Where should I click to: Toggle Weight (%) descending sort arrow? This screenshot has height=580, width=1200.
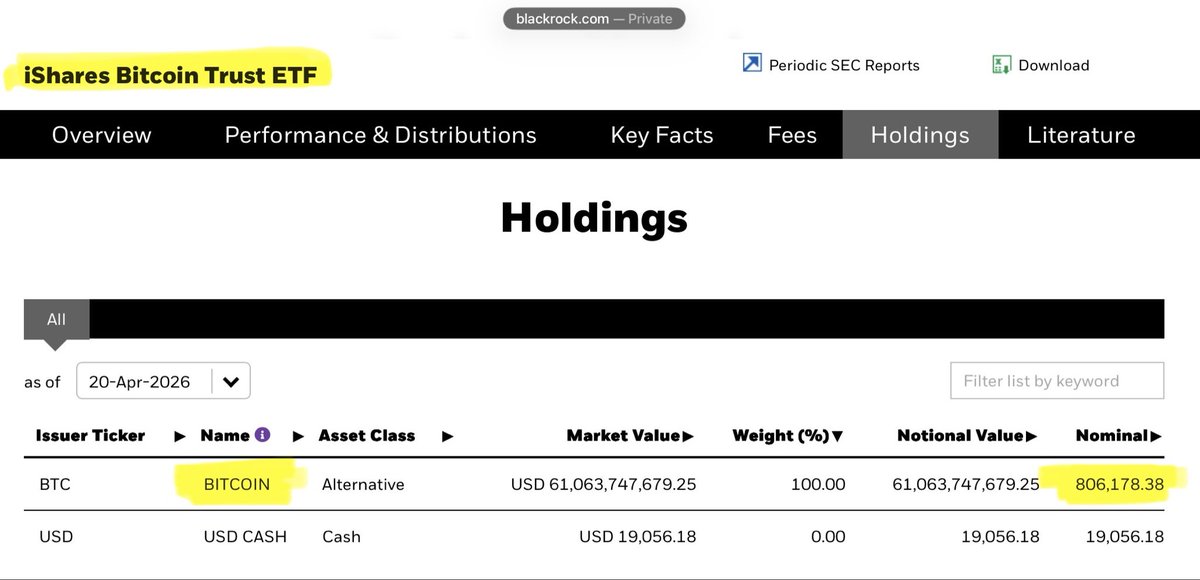click(838, 436)
